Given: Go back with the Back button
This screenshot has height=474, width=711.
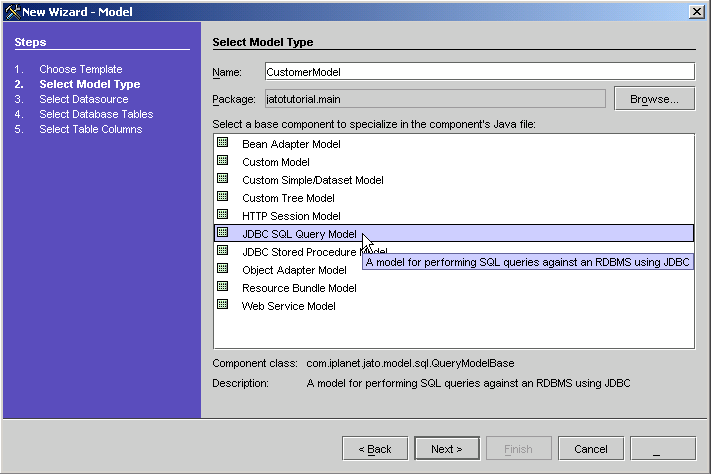Looking at the screenshot, I should coord(375,449).
